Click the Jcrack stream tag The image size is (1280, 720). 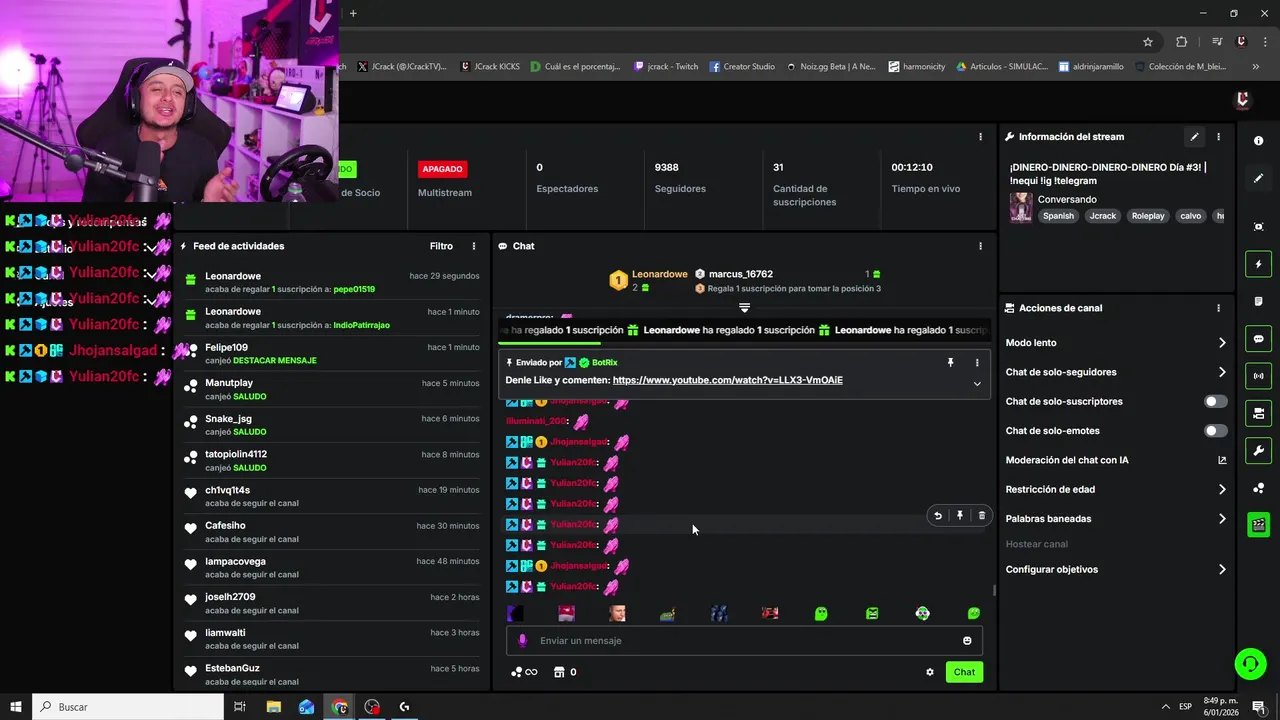[1103, 216]
